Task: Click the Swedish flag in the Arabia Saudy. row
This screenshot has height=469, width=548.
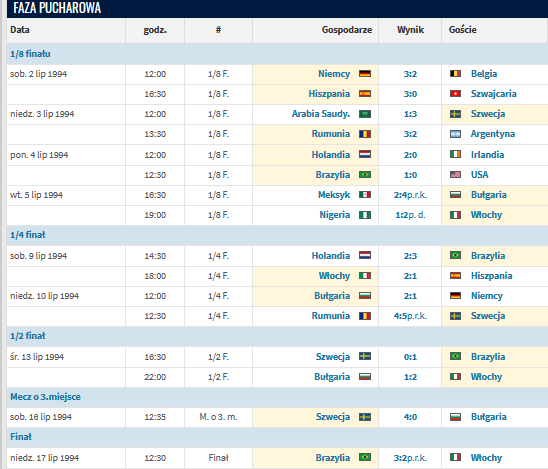Action: point(455,114)
